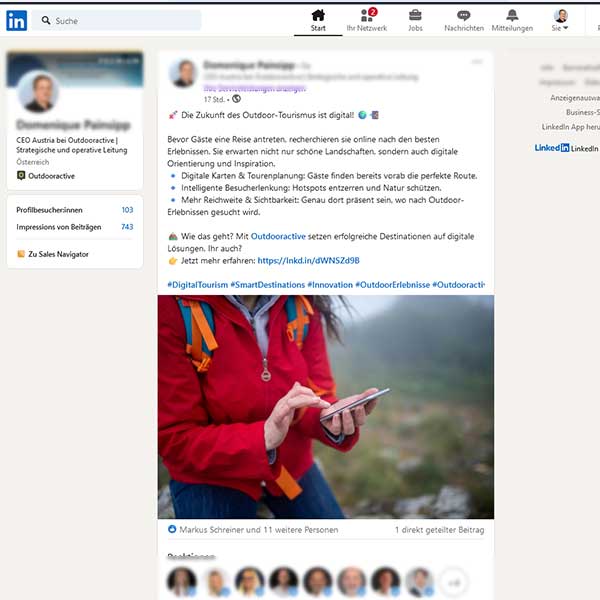Click the search magnifier icon

tap(46, 20)
